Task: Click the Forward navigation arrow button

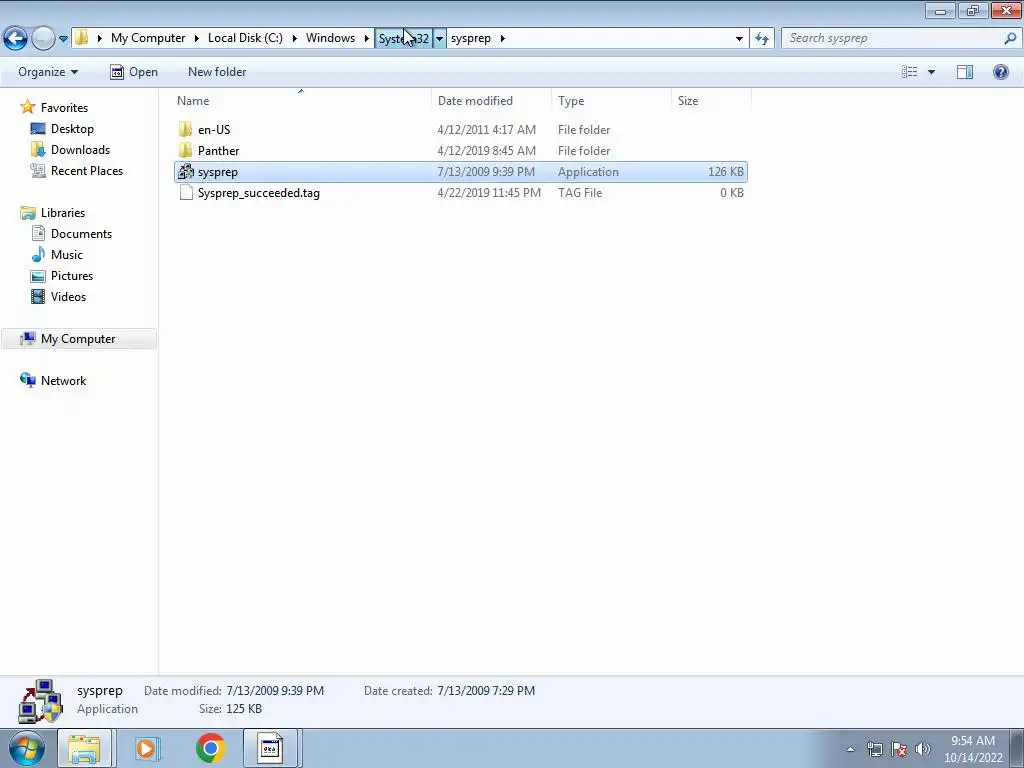Action: pos(43,38)
